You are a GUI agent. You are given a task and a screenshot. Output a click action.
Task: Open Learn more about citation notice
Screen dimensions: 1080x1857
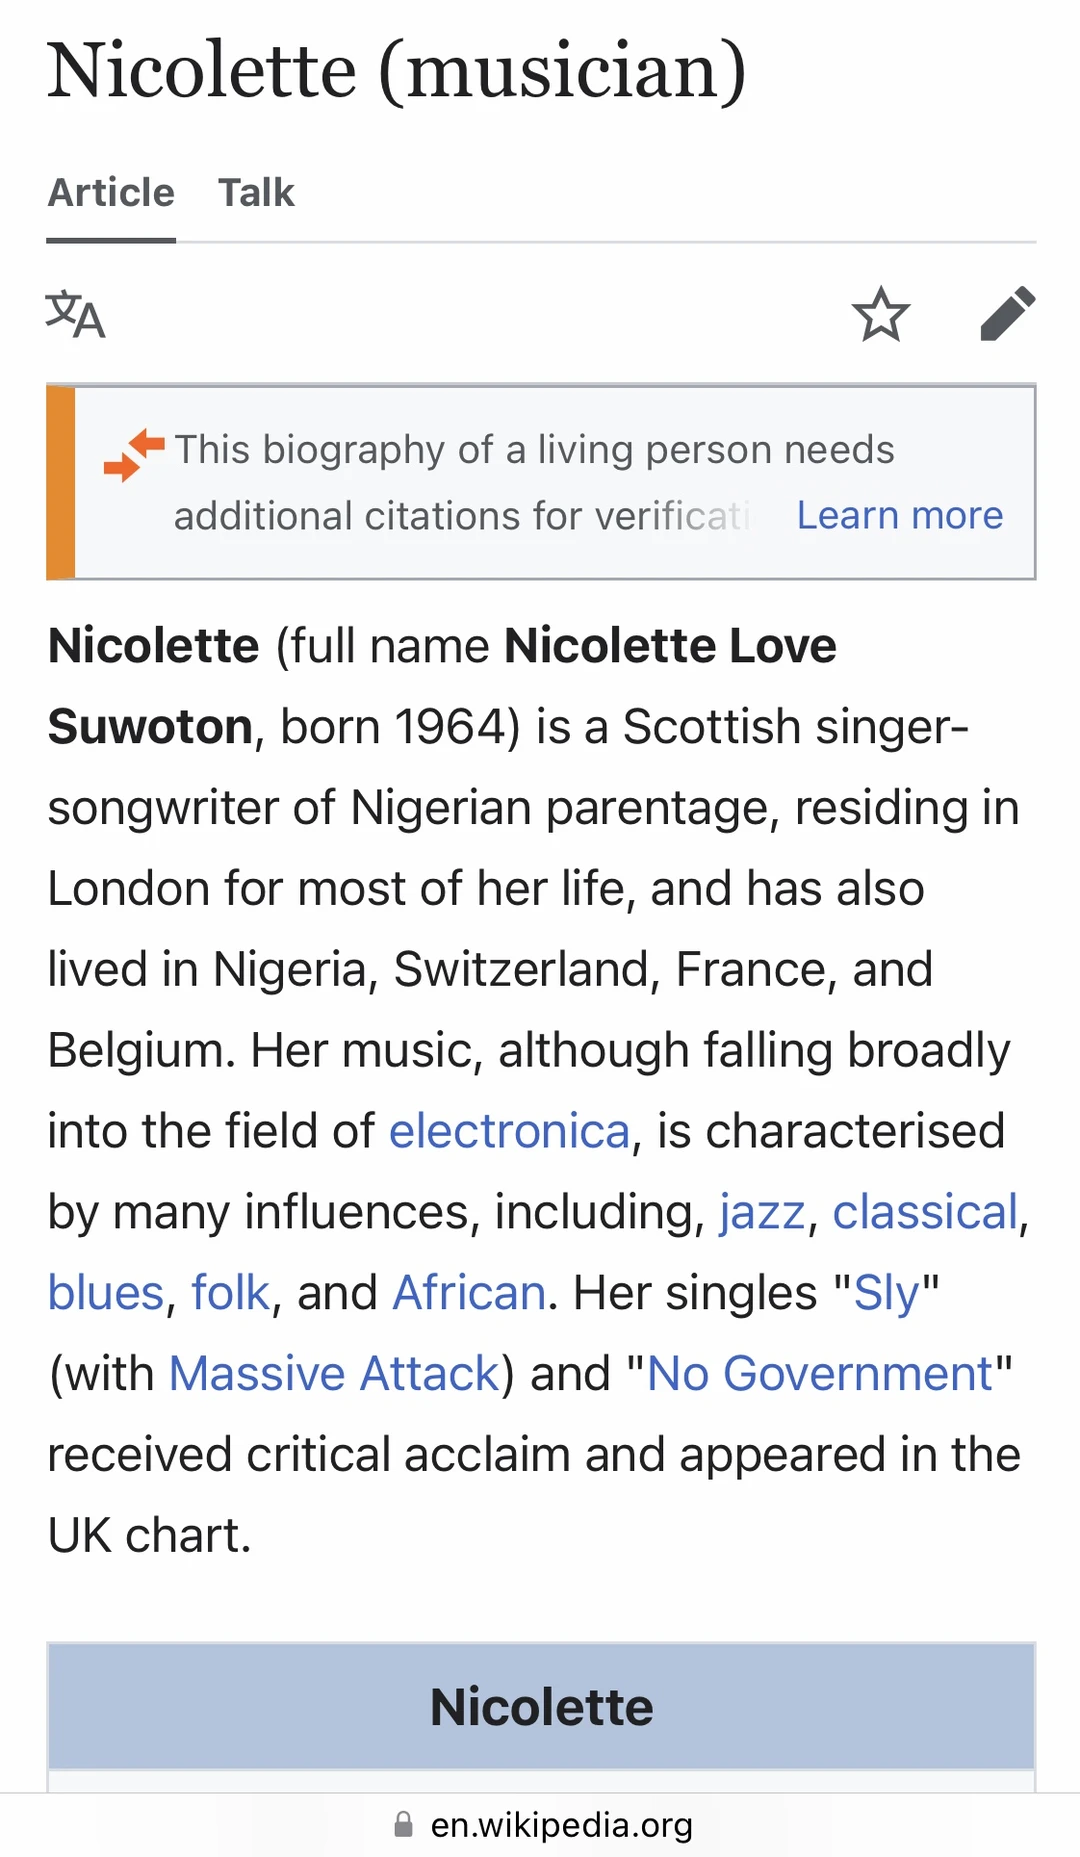(x=899, y=515)
